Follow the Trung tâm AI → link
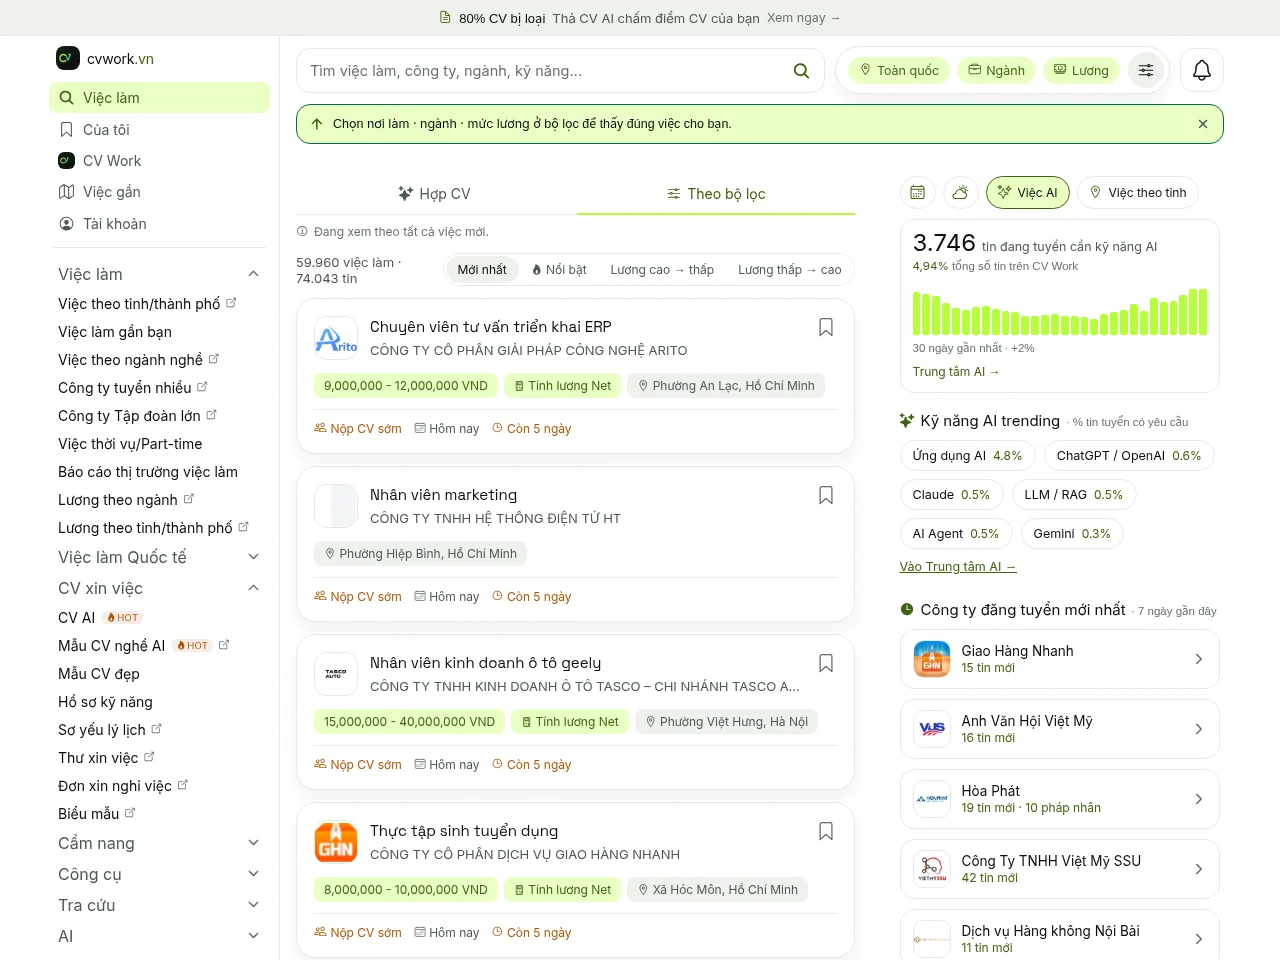Image resolution: width=1280 pixels, height=960 pixels. [956, 372]
